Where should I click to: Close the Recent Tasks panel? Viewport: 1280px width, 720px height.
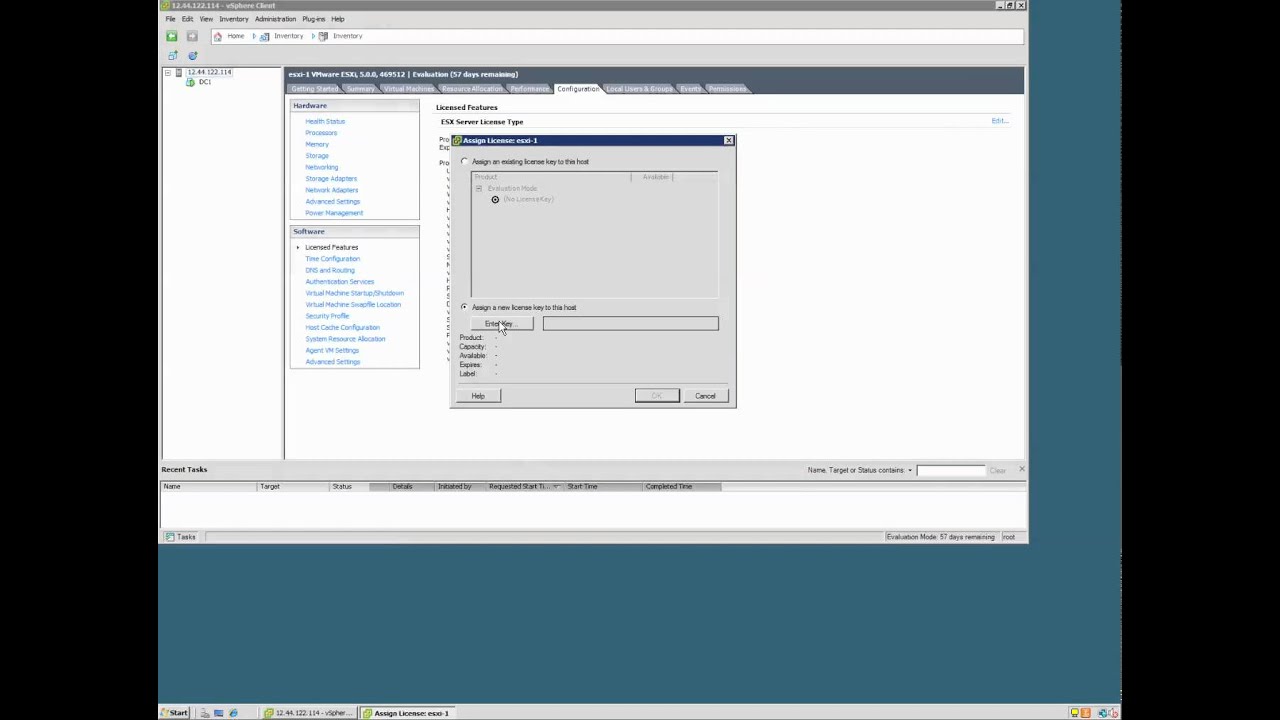(1021, 469)
